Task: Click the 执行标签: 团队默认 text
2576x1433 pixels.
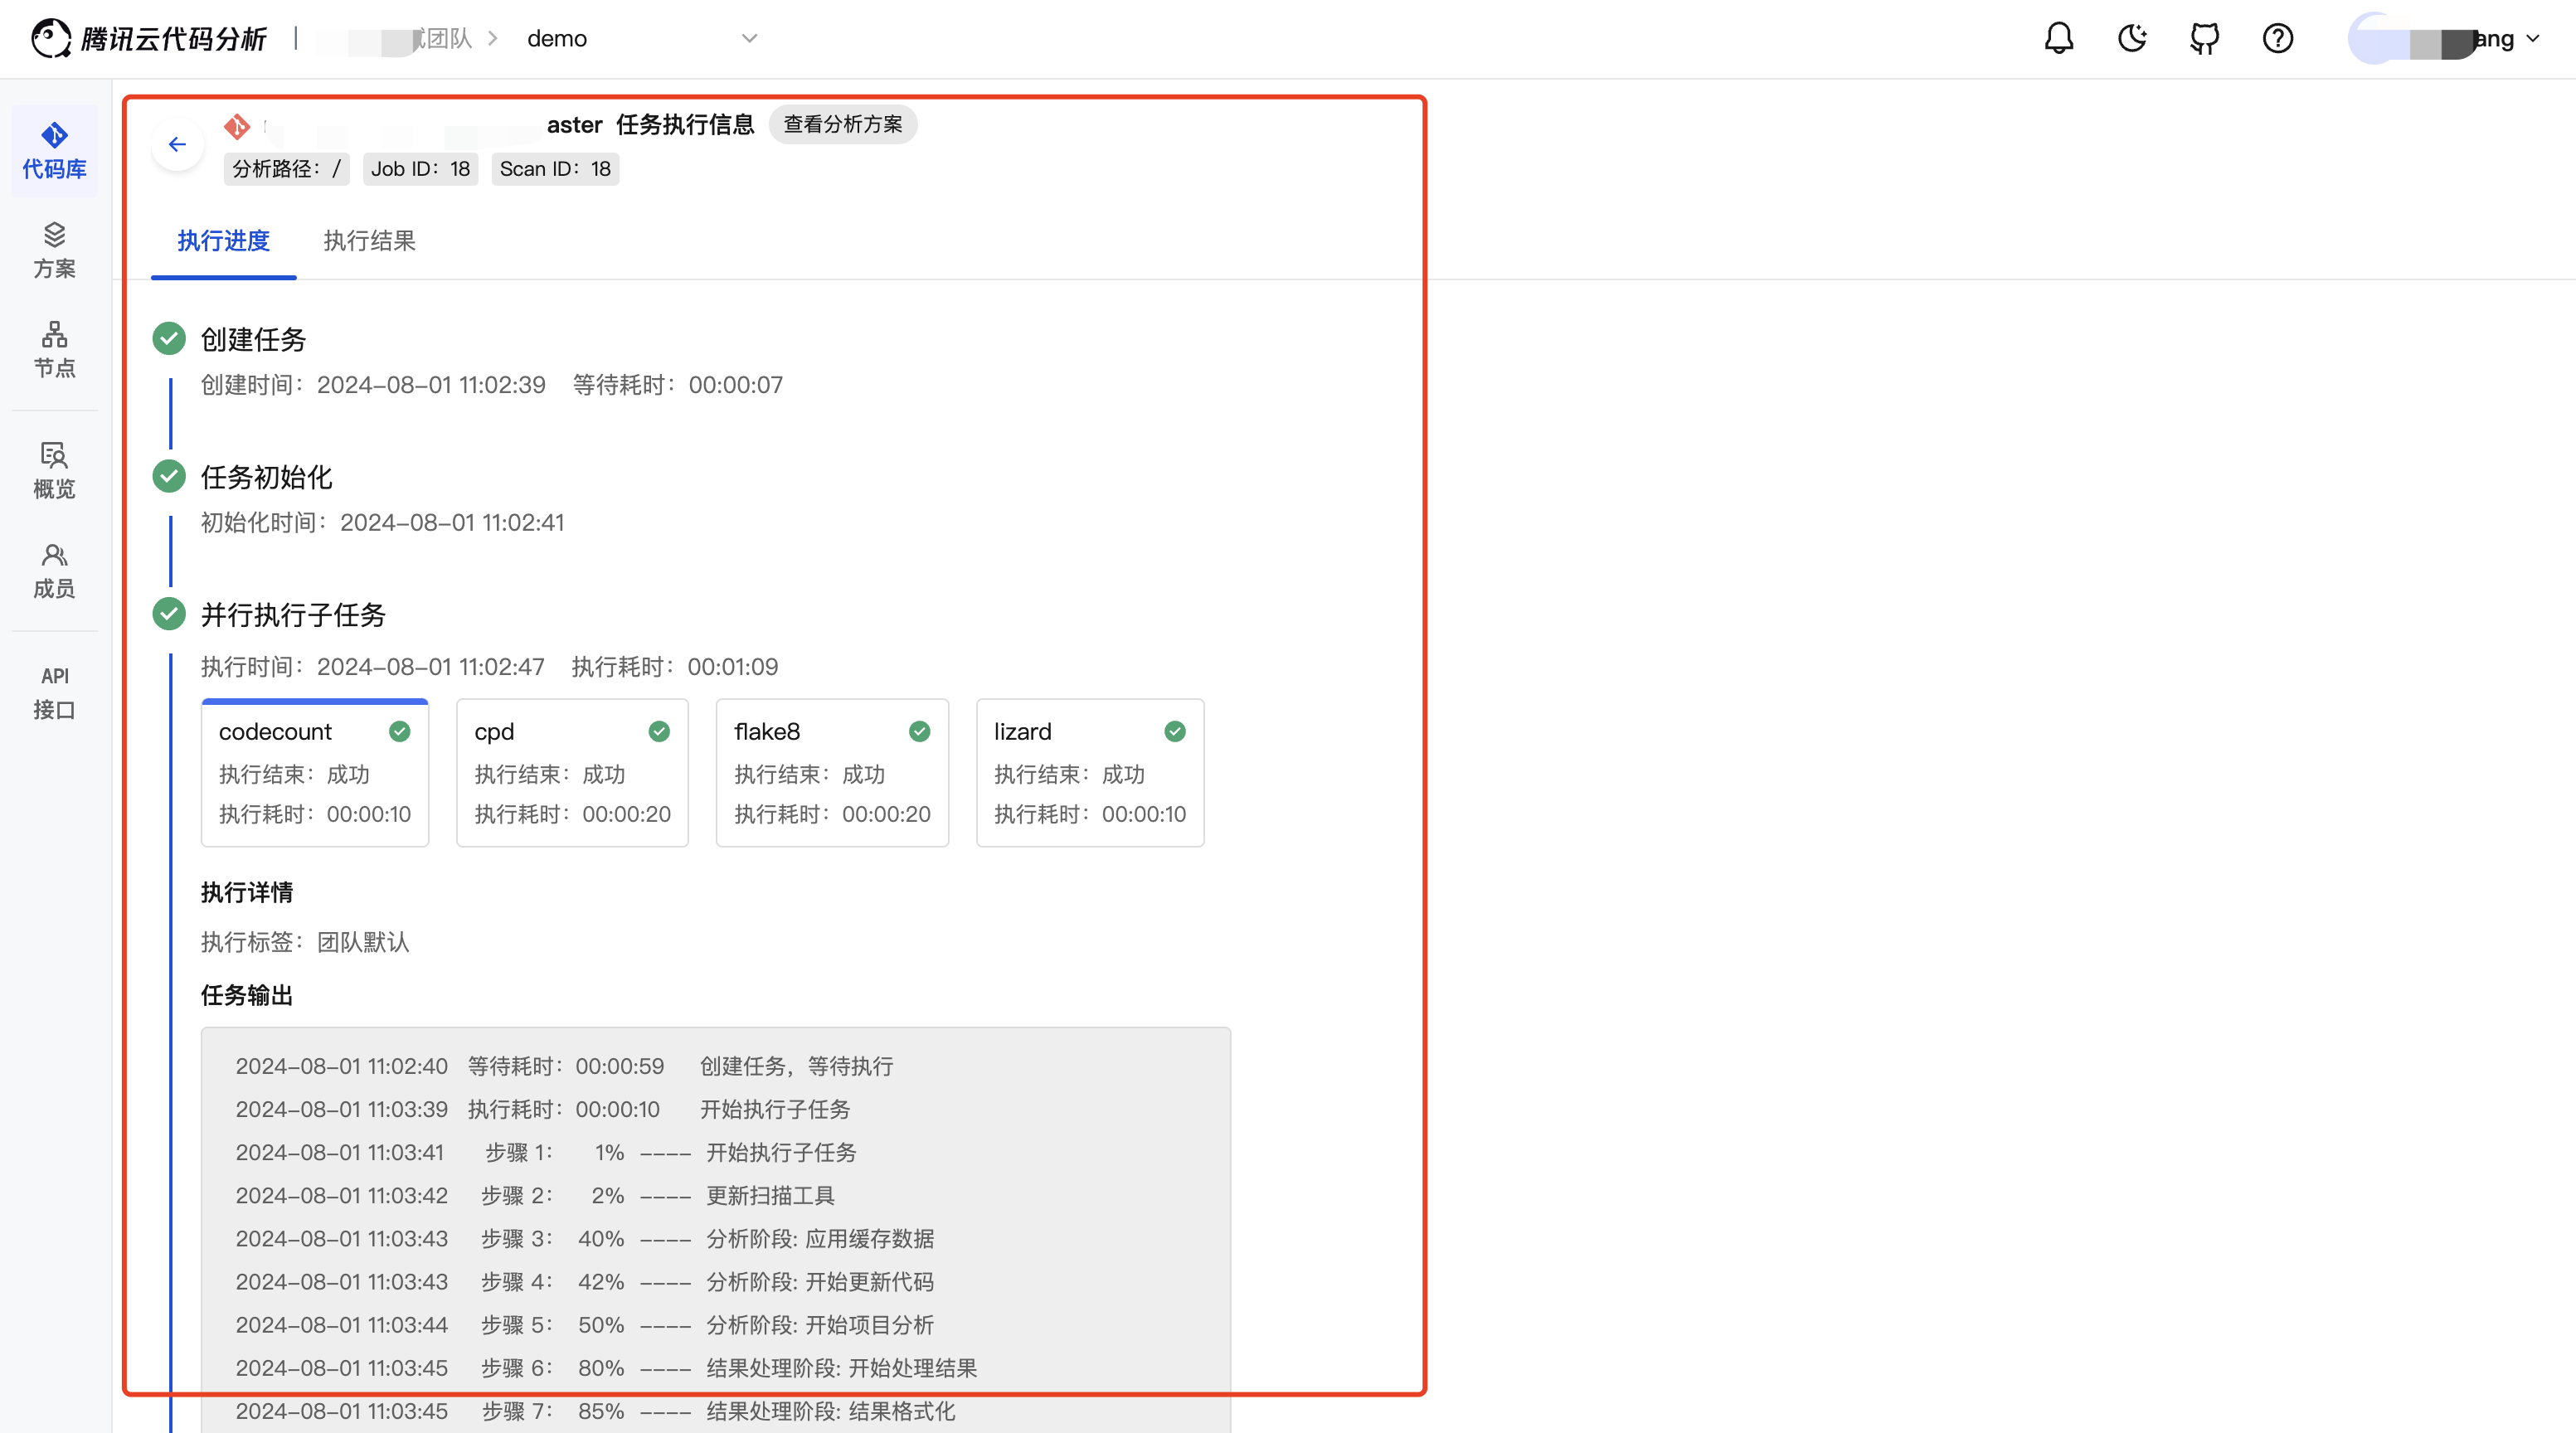Action: [305, 942]
